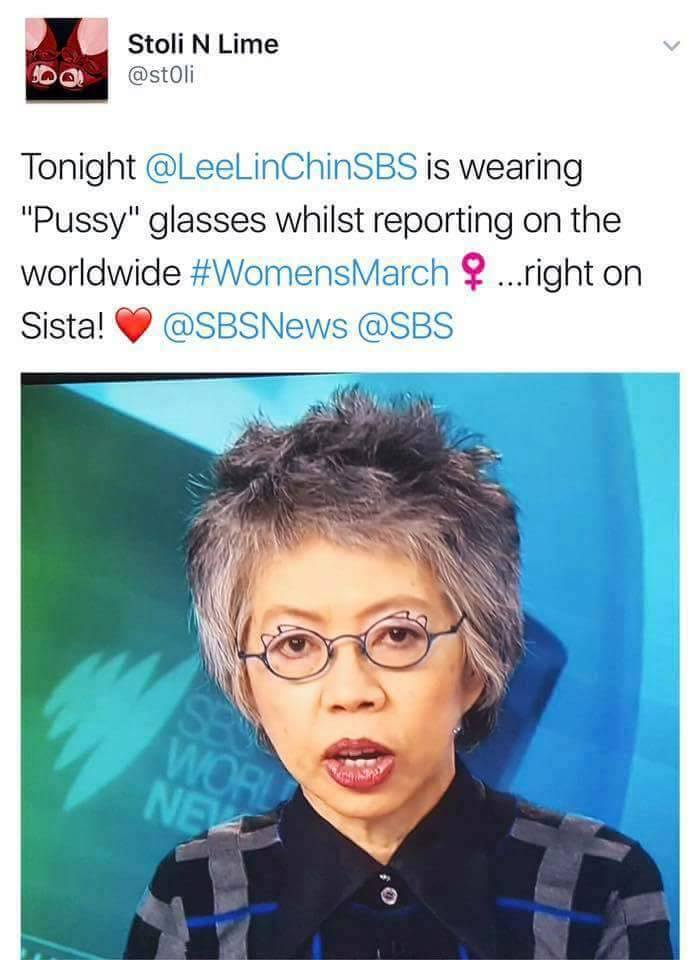Screen dimensions: 700x960
Task: Open the @SBS mention
Action: [x=405, y=325]
